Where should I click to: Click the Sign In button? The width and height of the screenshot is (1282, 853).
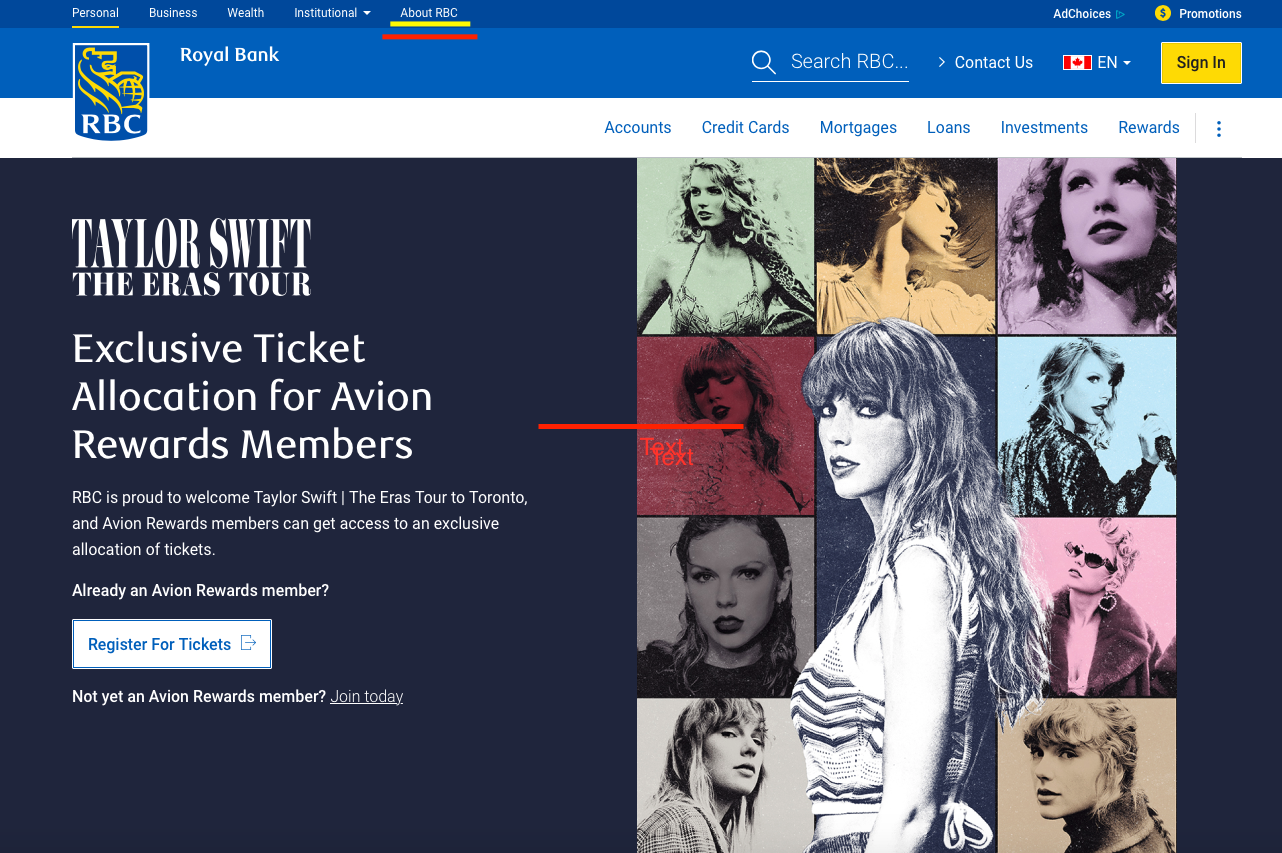pyautogui.click(x=1201, y=63)
